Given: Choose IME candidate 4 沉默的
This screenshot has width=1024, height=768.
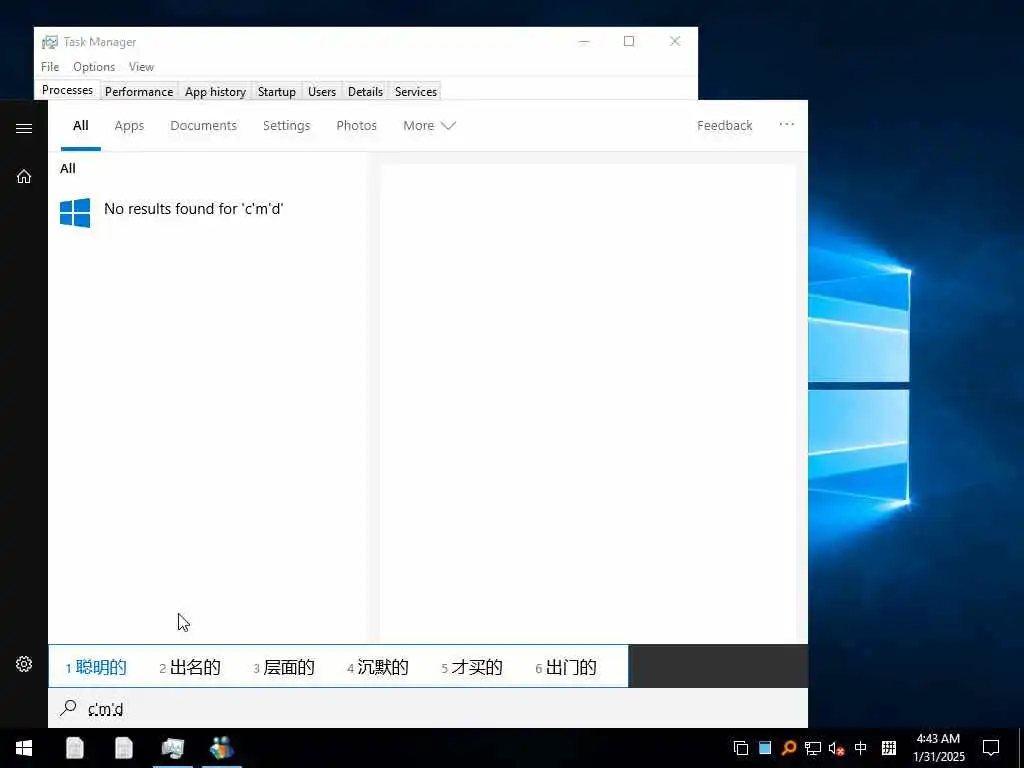Looking at the screenshot, I should pyautogui.click(x=378, y=667).
